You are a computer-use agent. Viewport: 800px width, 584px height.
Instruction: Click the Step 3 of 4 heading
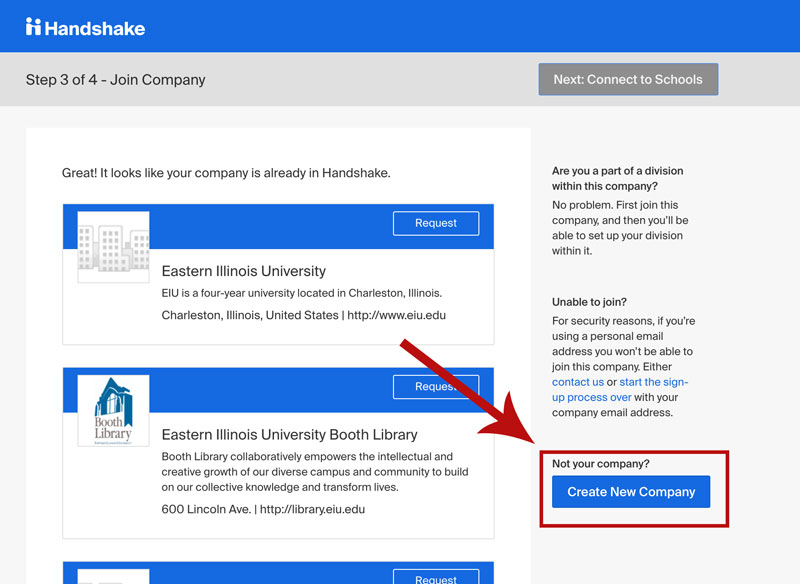point(115,80)
